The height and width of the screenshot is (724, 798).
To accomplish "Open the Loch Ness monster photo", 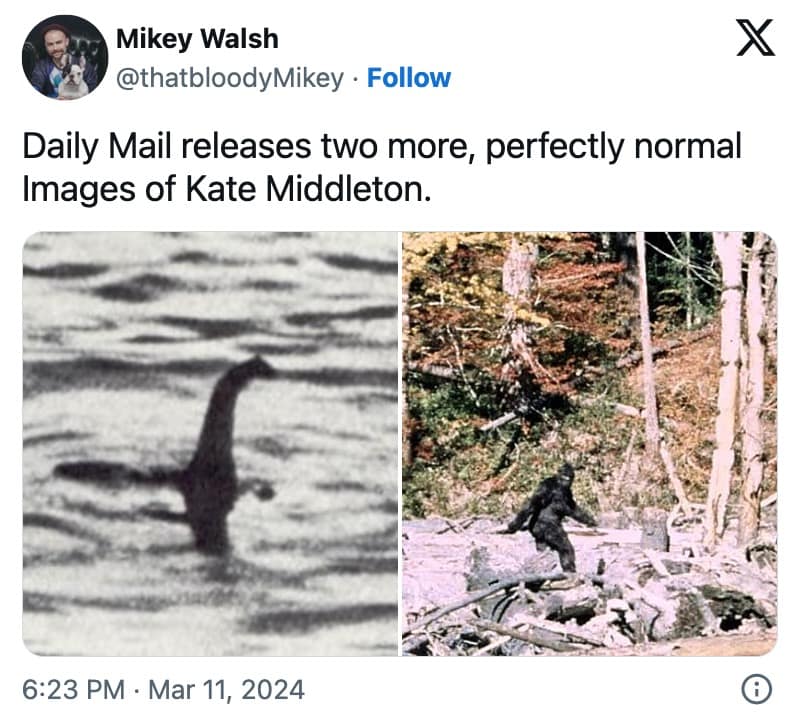I will 210,443.
